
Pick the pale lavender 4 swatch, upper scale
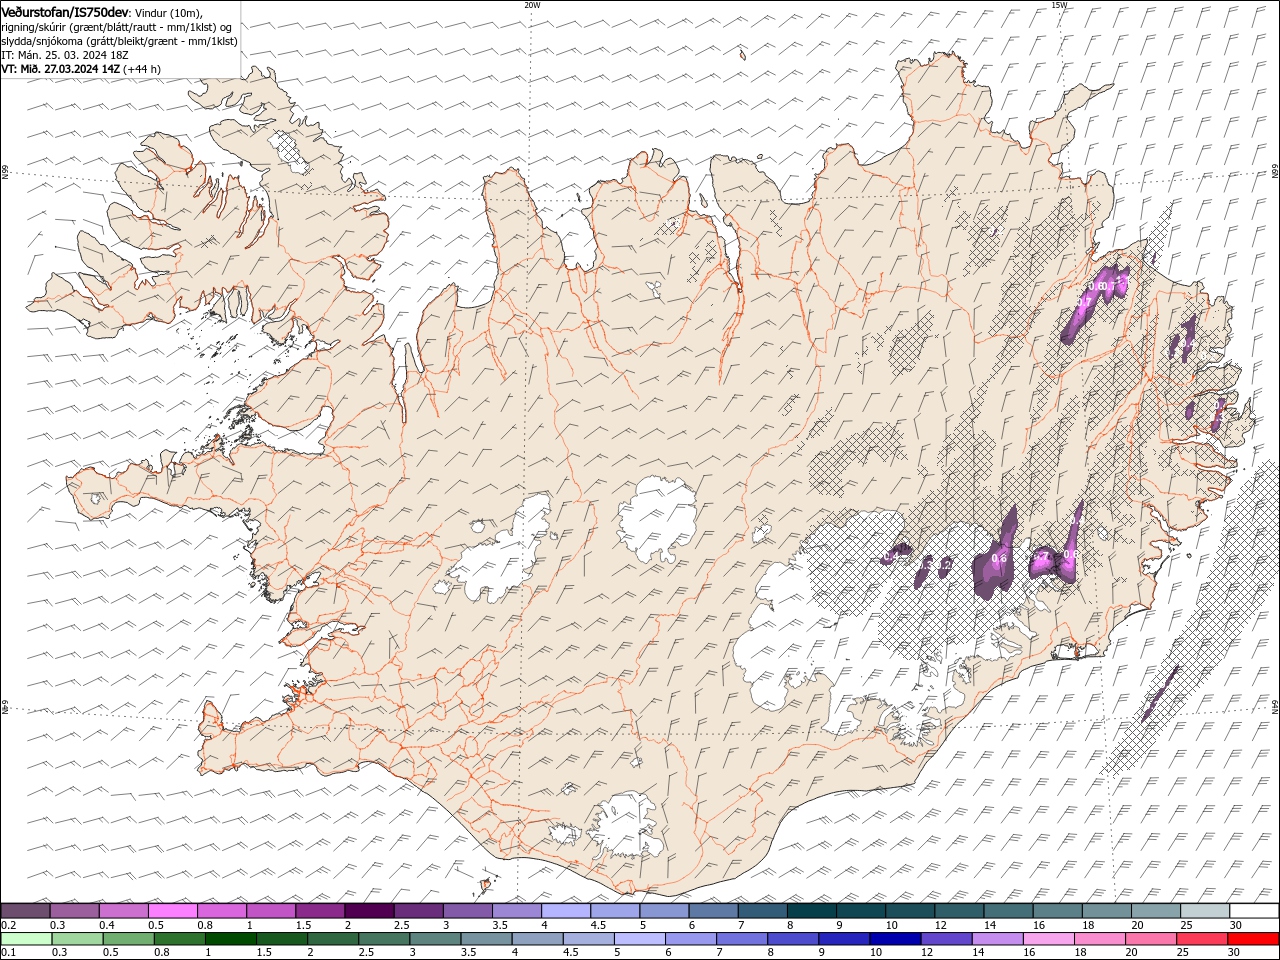564,911
